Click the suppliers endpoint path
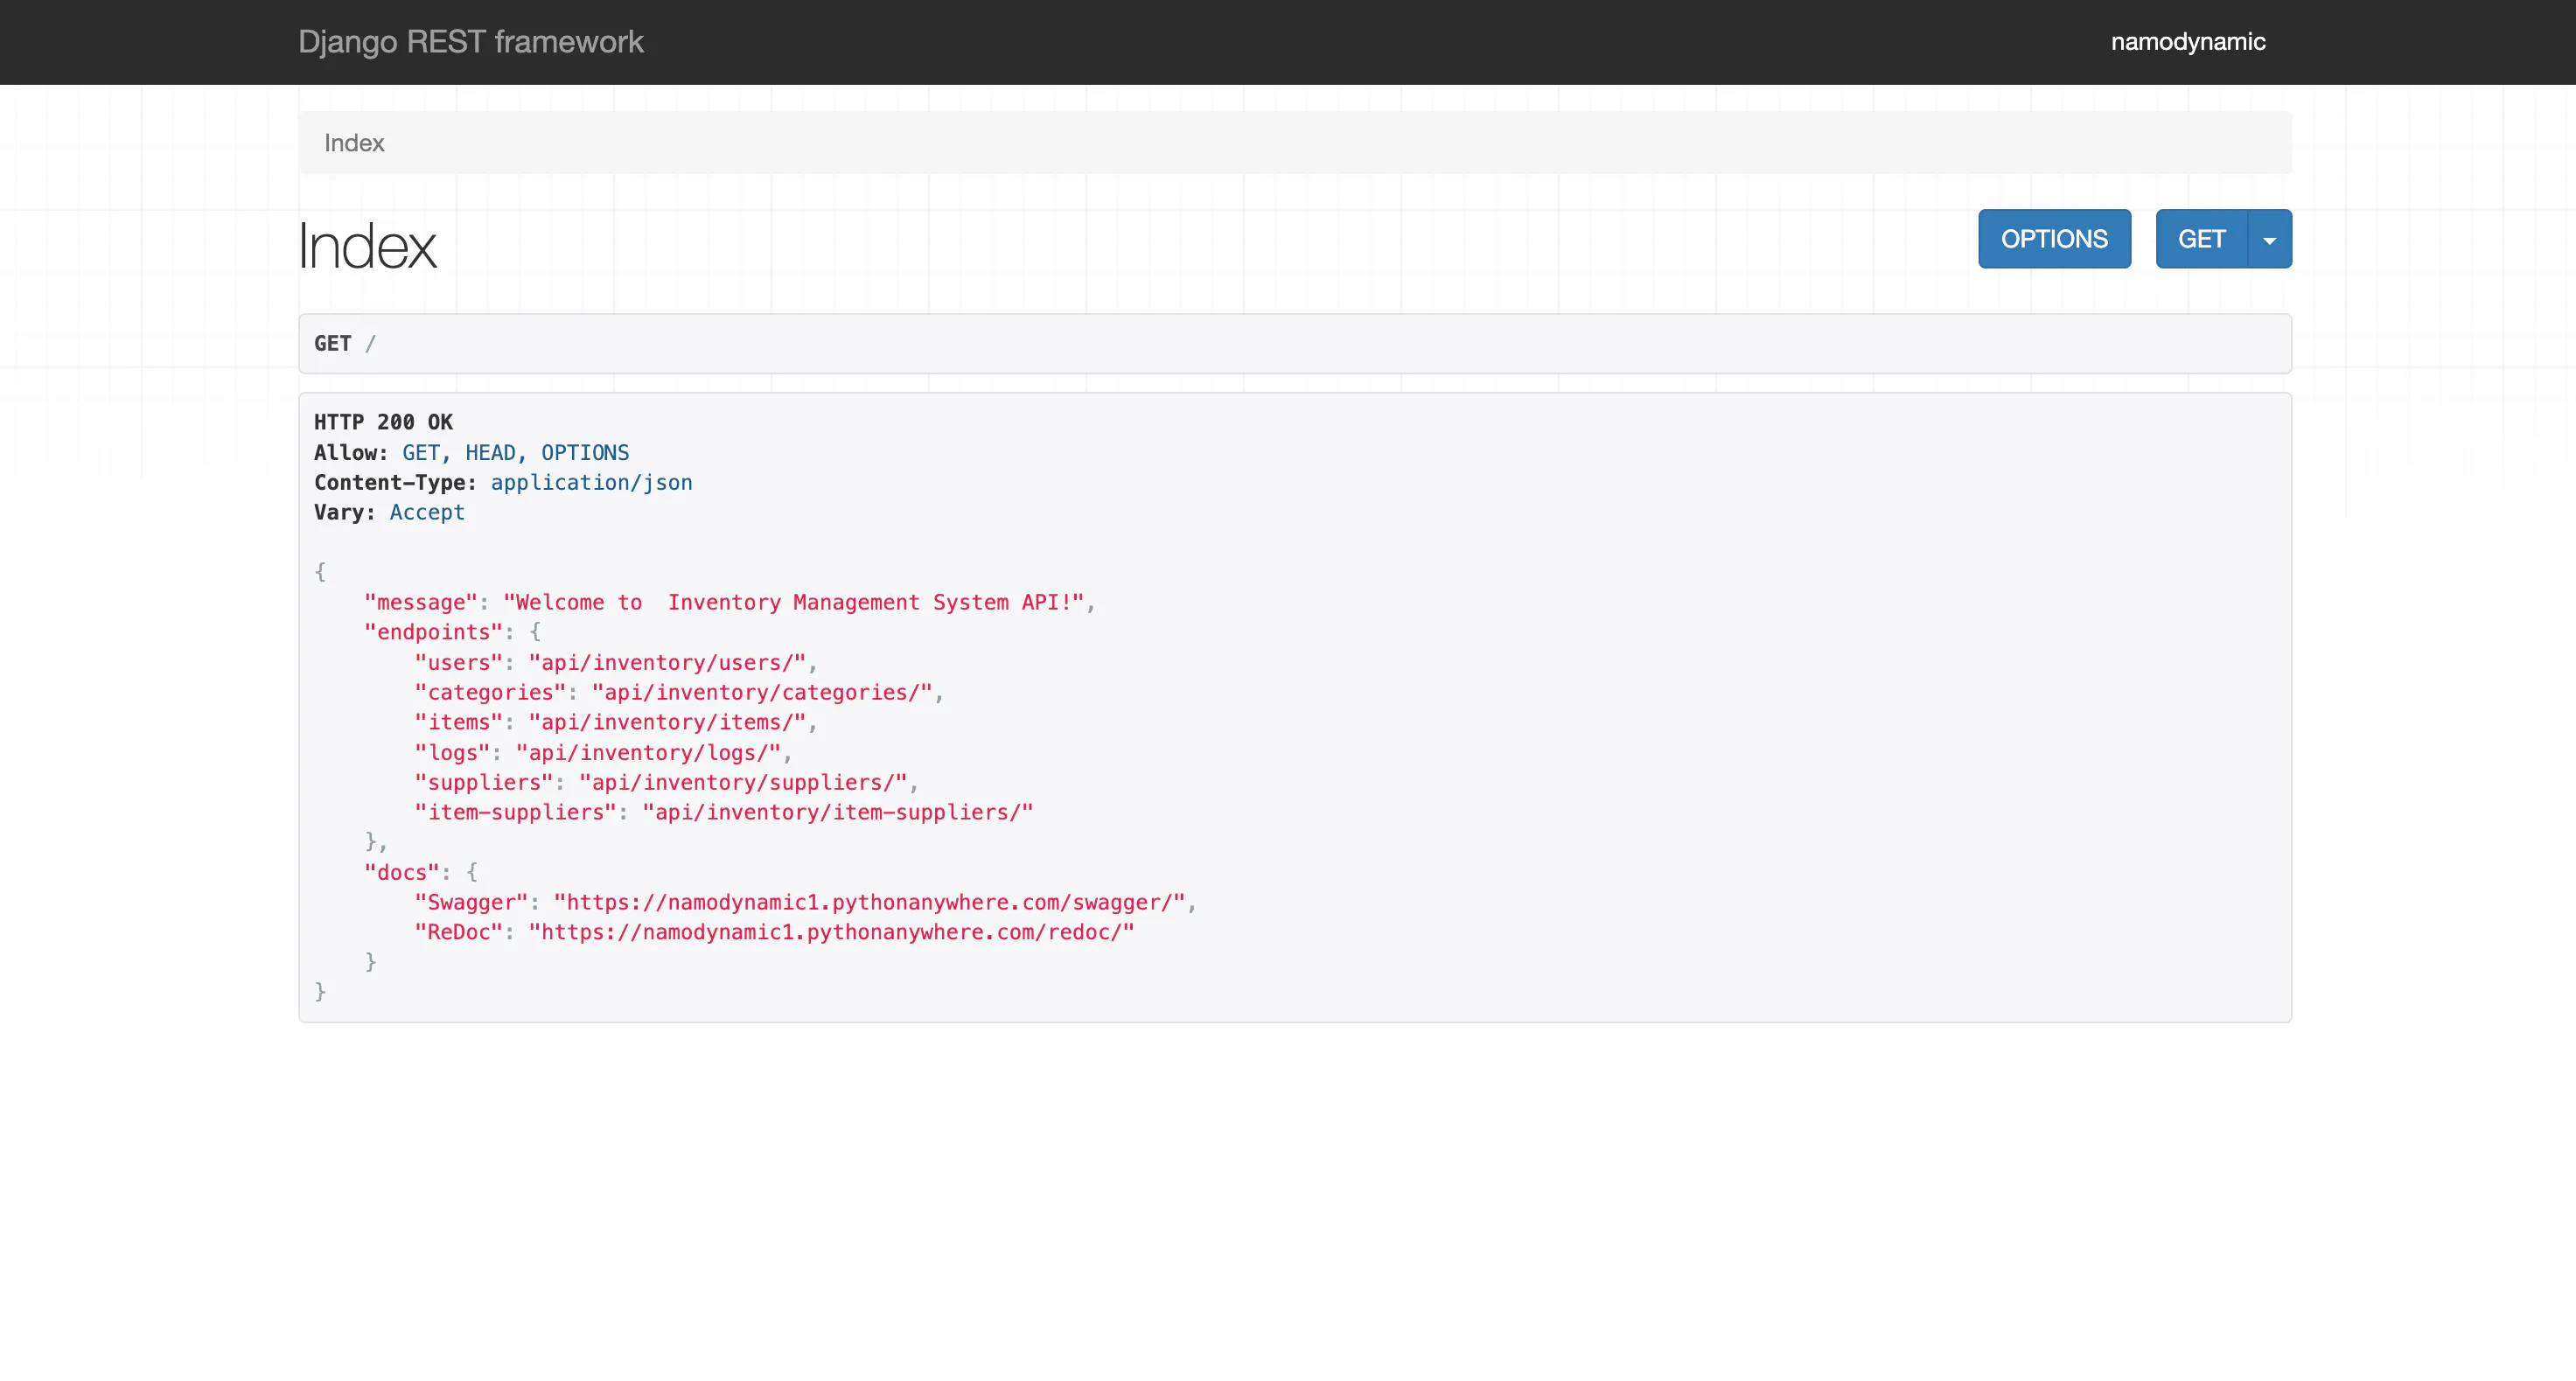2576x1381 pixels. point(747,782)
